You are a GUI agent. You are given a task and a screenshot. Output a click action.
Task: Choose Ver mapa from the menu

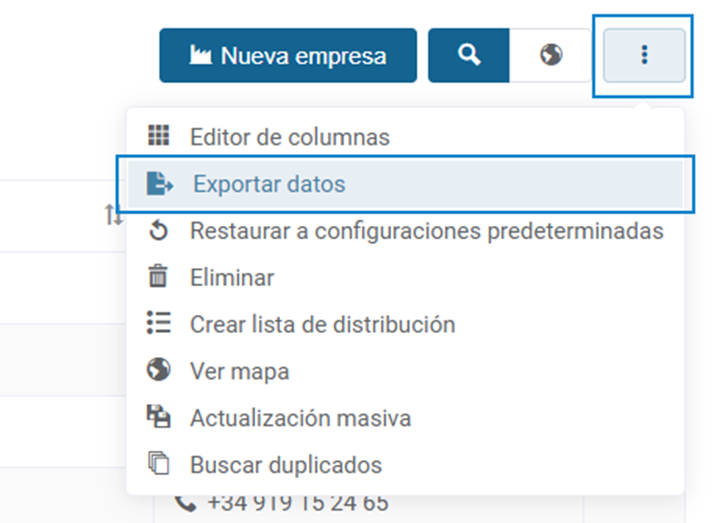point(405,371)
